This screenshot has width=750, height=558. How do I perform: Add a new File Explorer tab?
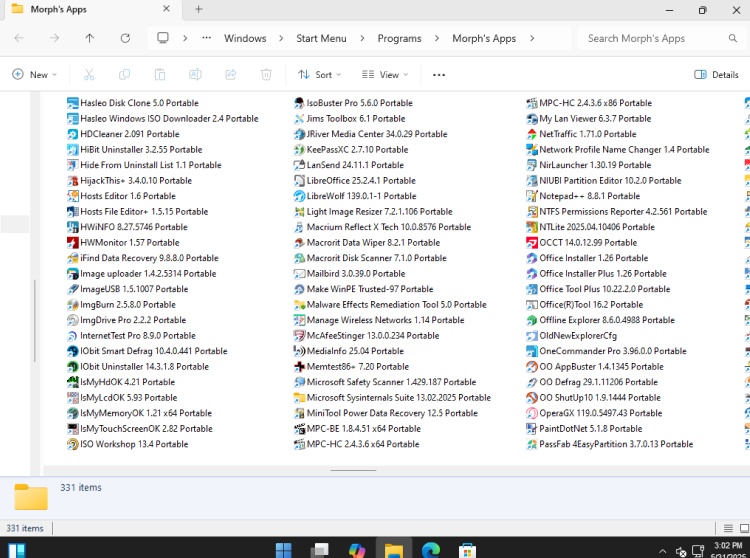point(199,9)
